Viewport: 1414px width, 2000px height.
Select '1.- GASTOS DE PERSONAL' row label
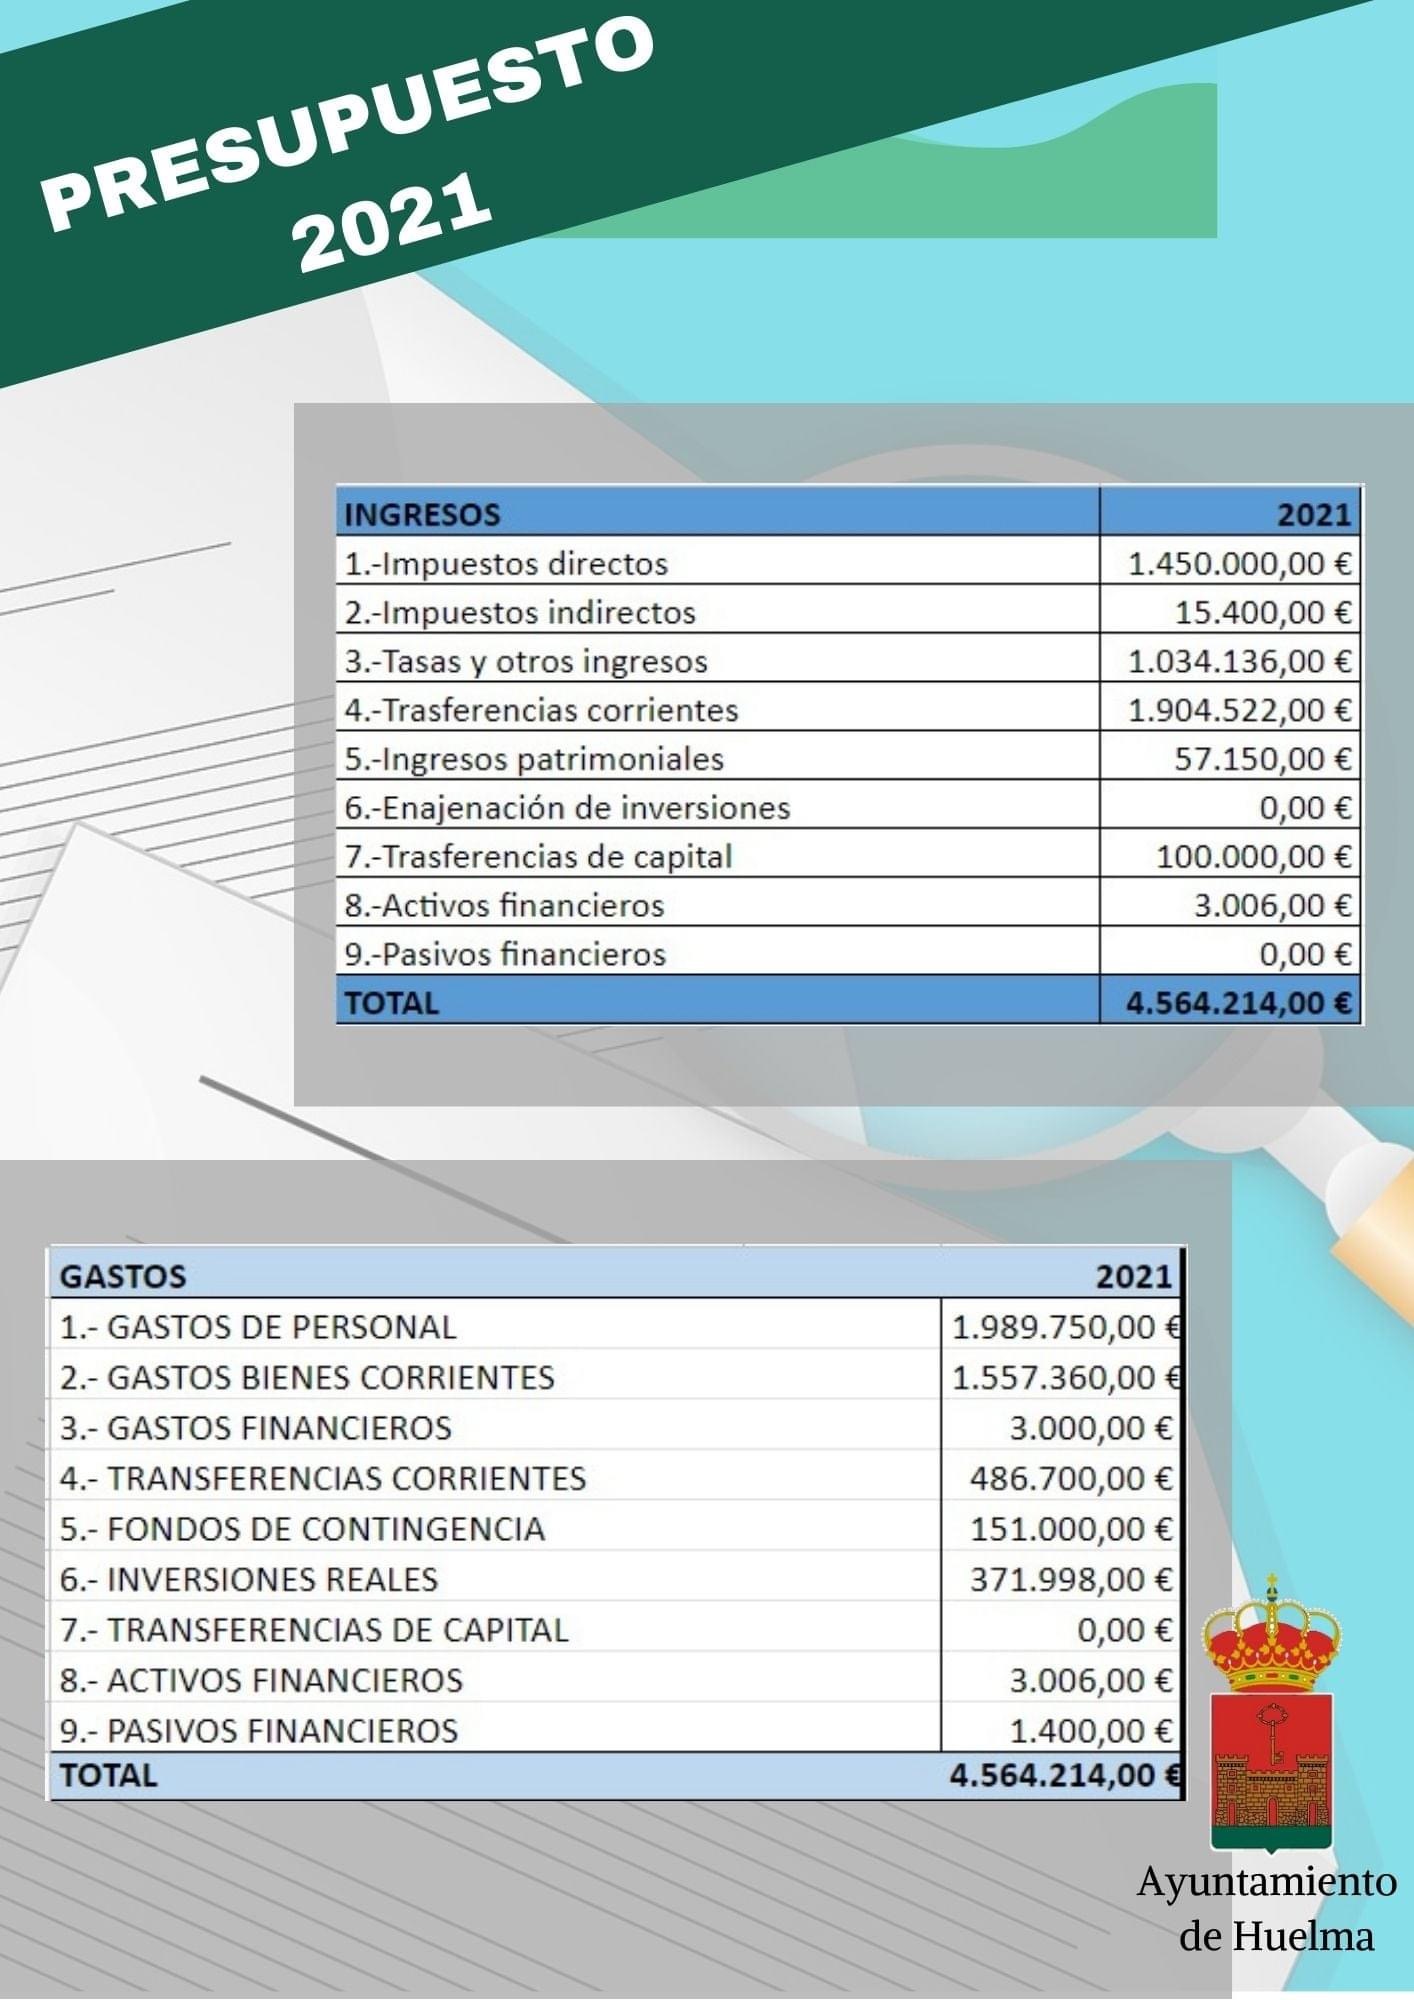258,1327
